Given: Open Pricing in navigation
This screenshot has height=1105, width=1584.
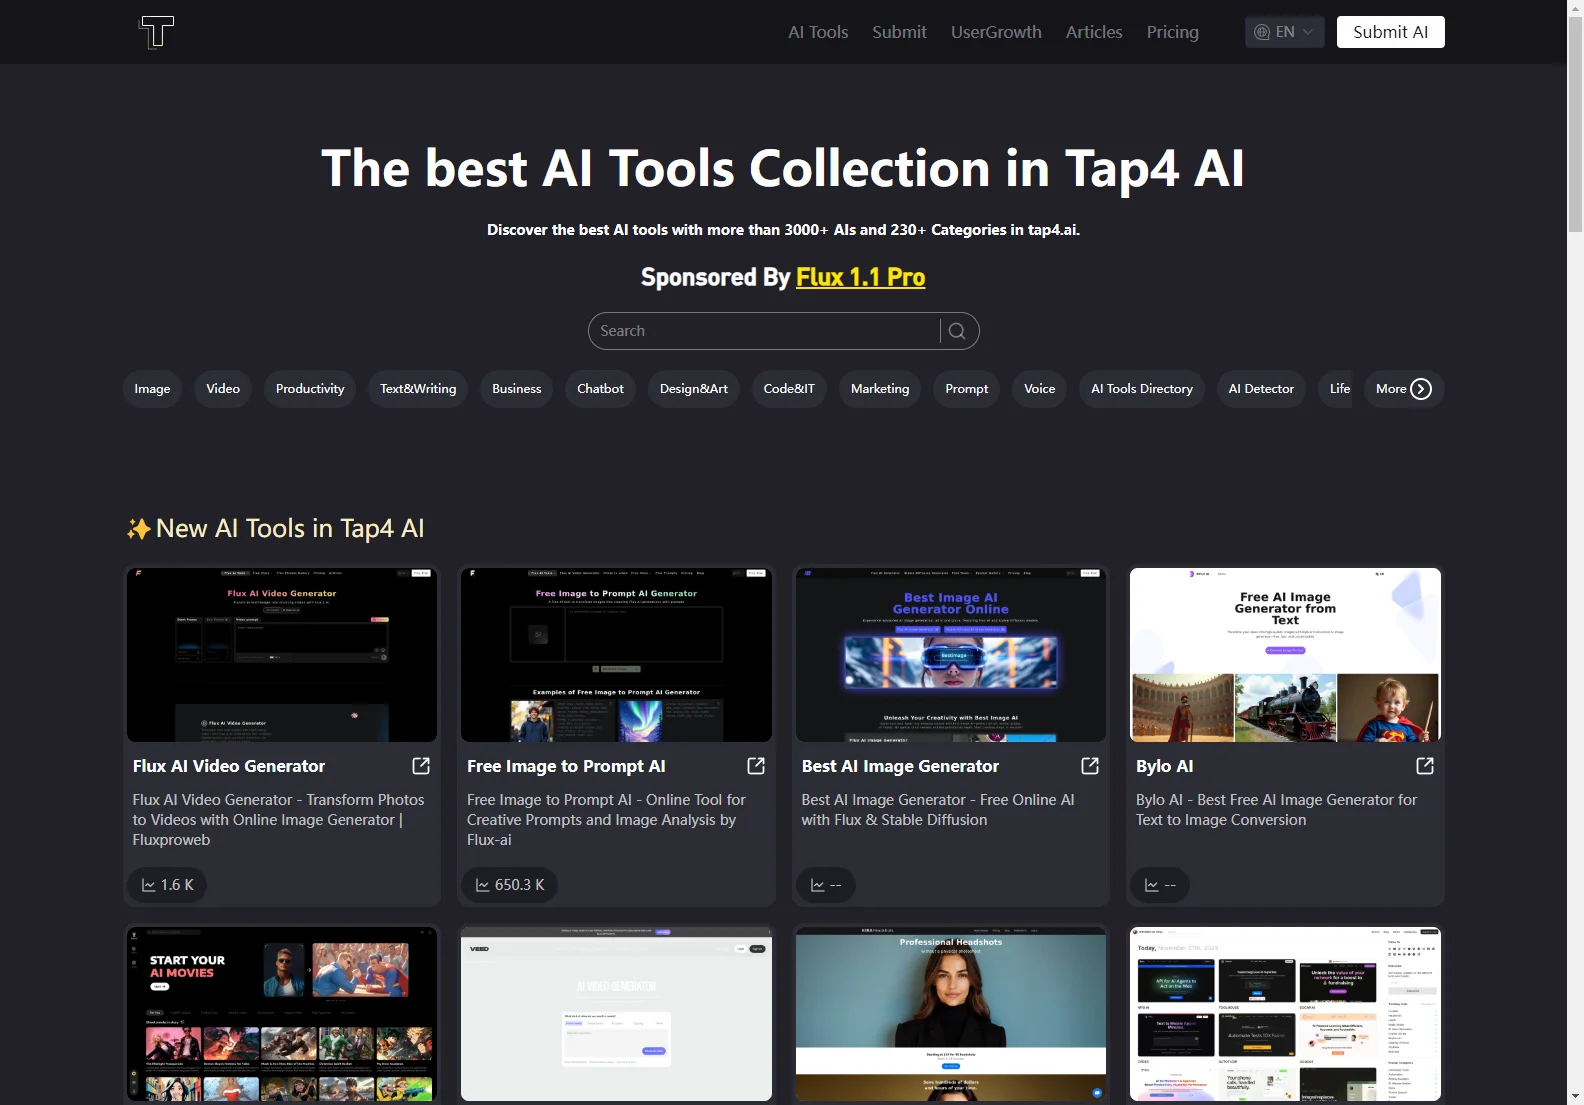Looking at the screenshot, I should 1172,32.
